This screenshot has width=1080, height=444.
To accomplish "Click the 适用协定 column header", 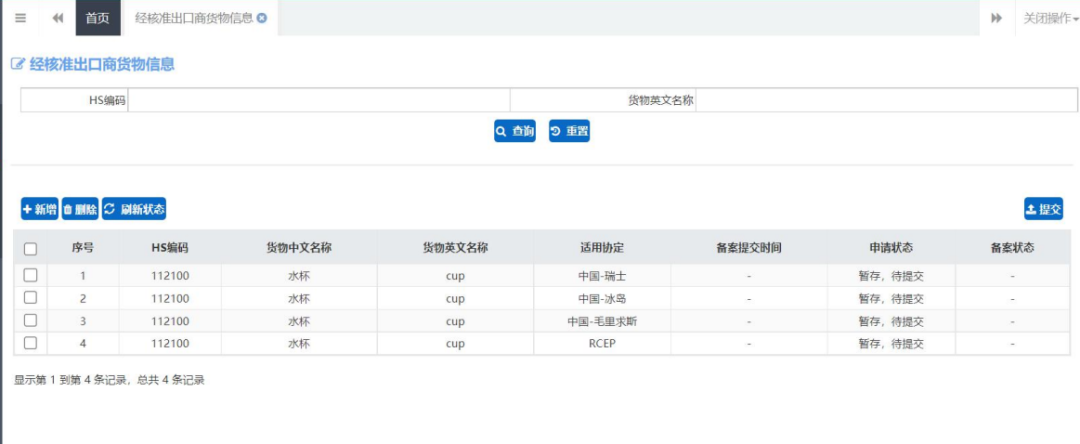I will [601, 248].
